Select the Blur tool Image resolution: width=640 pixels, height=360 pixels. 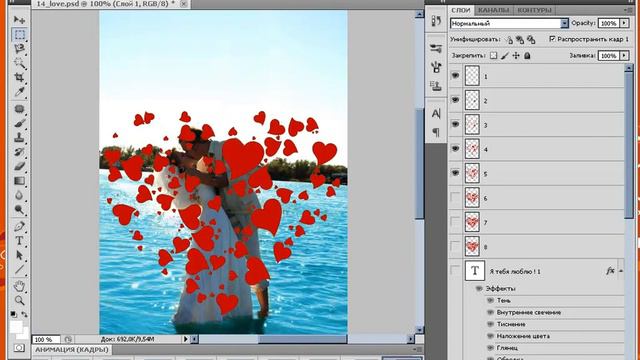coord(19,195)
